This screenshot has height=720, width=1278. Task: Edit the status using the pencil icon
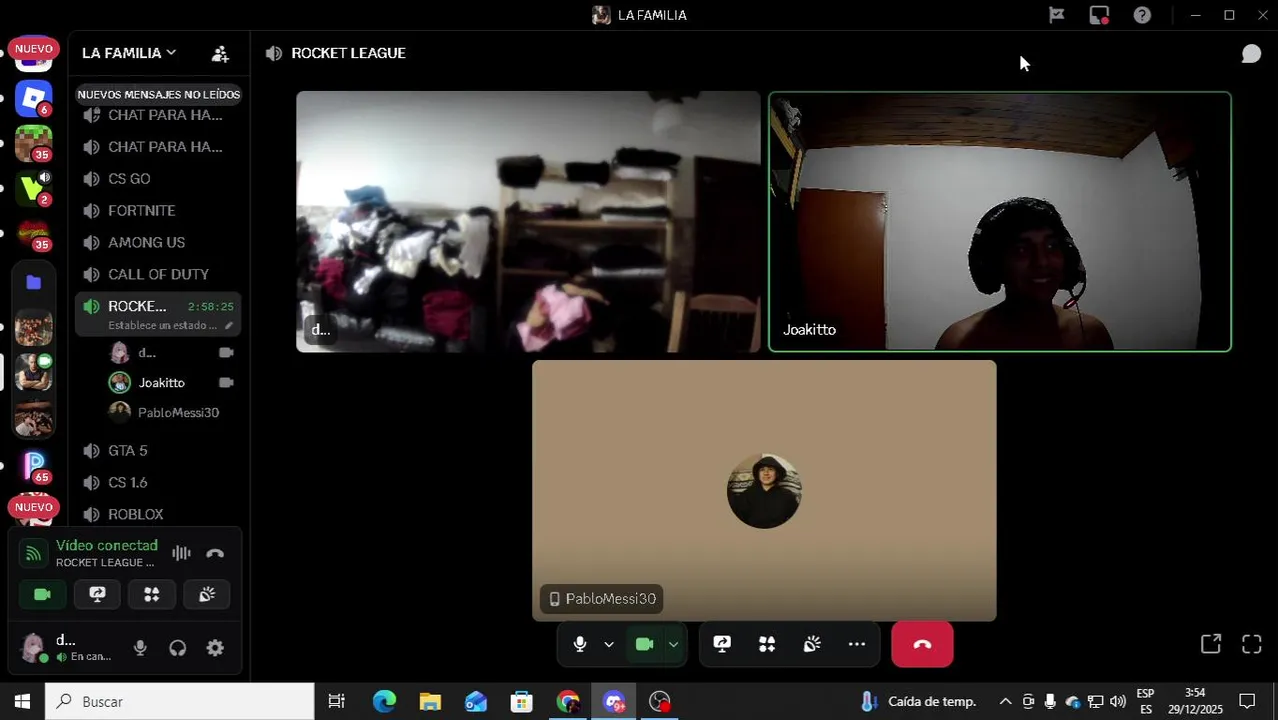click(x=228, y=325)
